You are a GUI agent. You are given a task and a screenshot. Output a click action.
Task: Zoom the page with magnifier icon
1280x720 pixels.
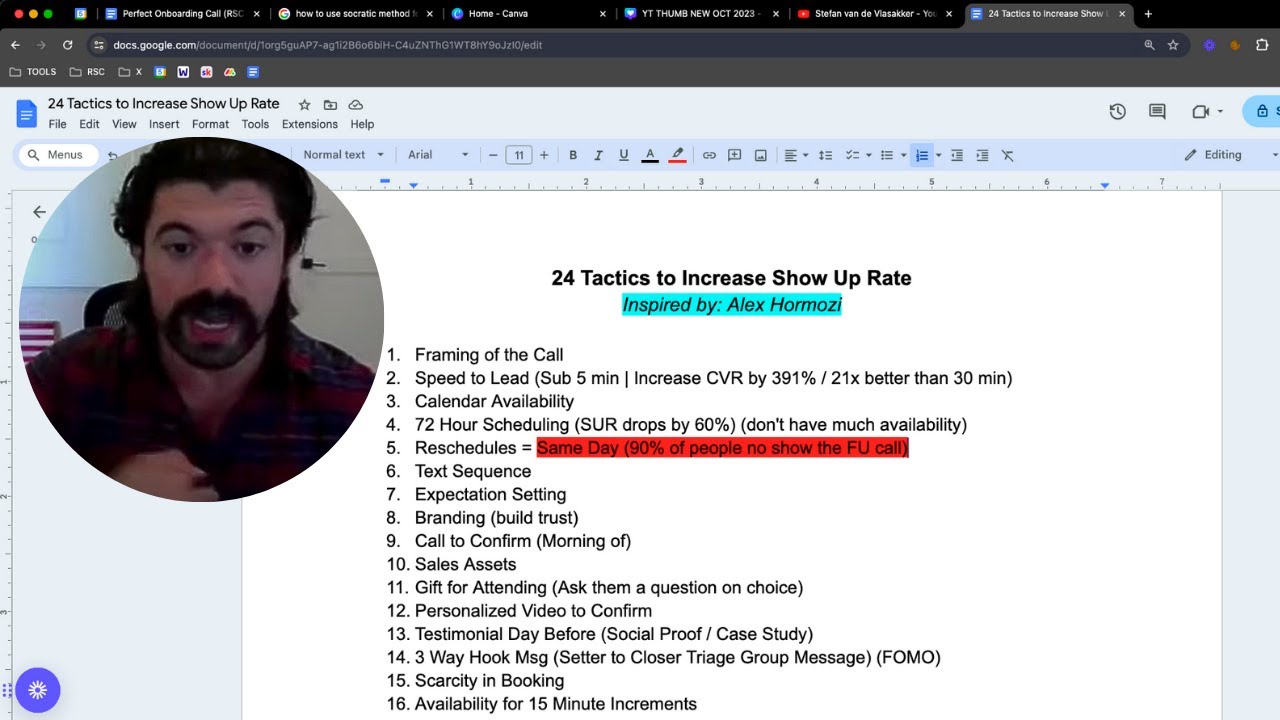click(1149, 45)
